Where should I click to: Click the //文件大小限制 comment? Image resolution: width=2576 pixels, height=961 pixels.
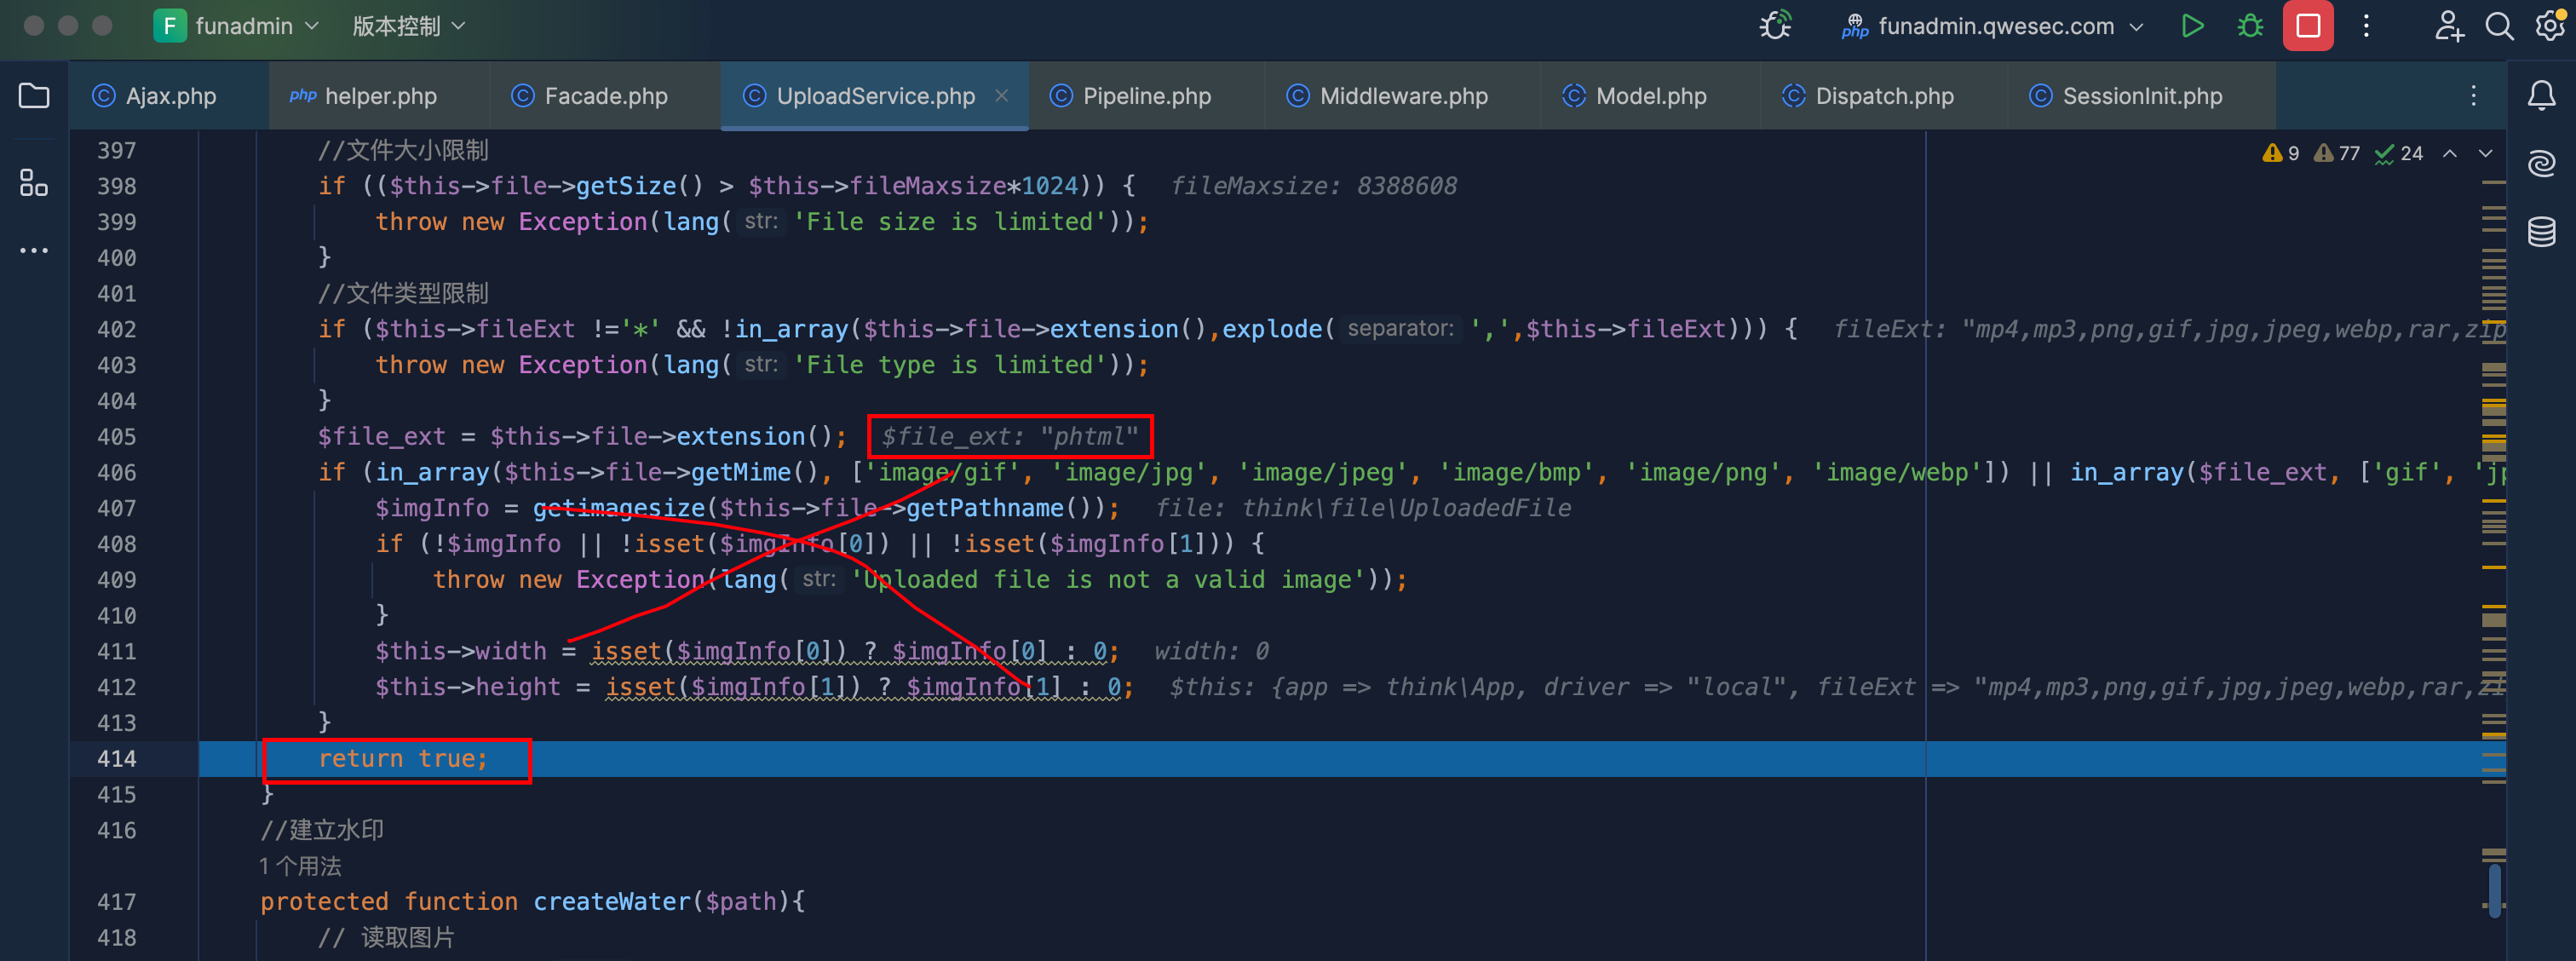[402, 150]
